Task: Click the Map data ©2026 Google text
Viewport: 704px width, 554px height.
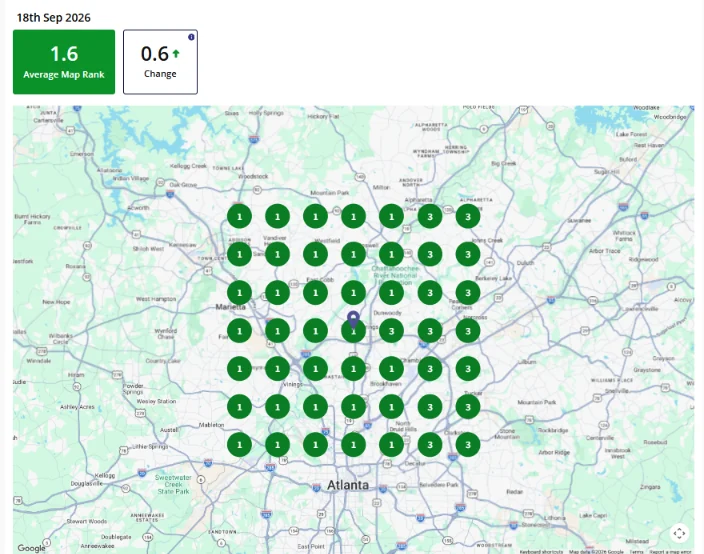Action: (x=596, y=551)
